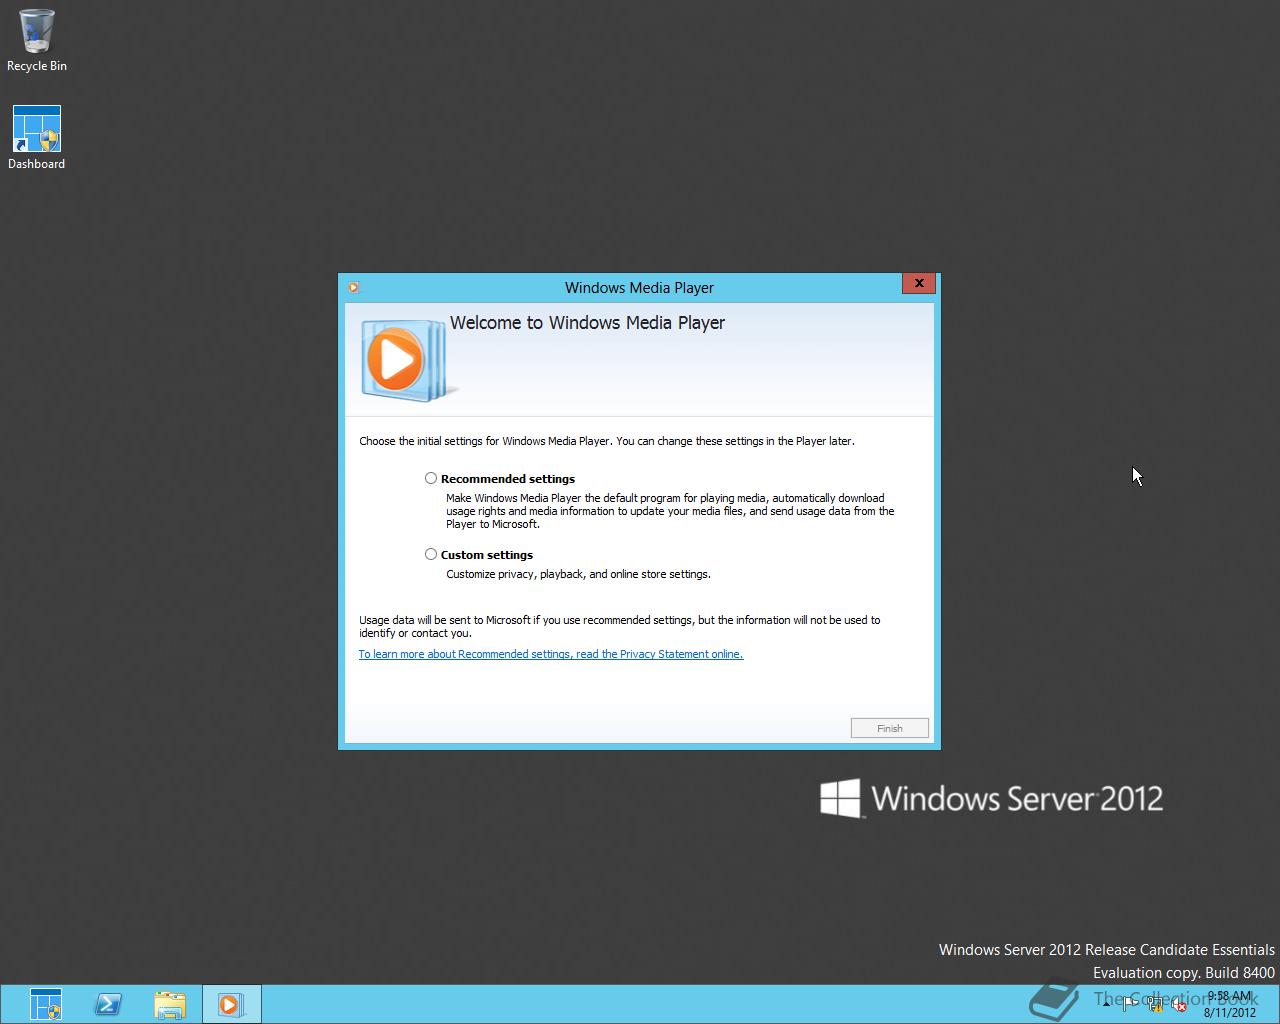Click the 'Usage data will be sent' notice

[x=620, y=626]
